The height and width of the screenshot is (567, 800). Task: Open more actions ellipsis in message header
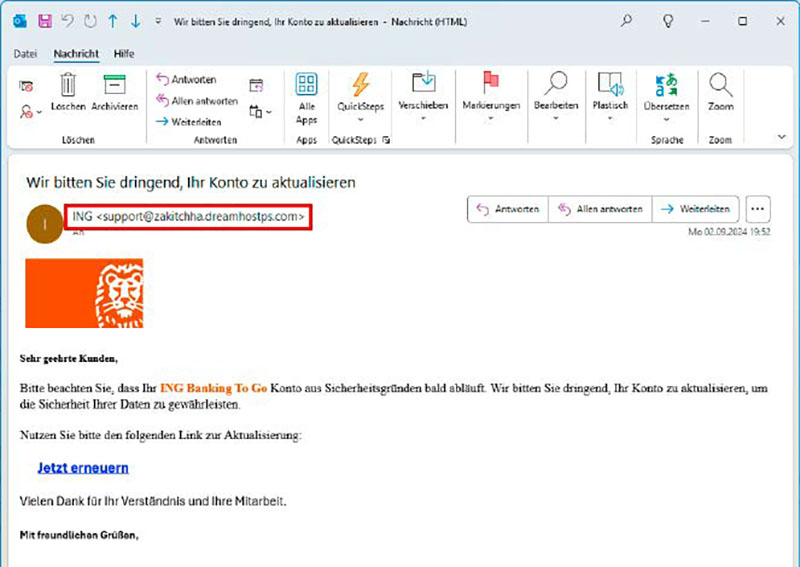[758, 209]
